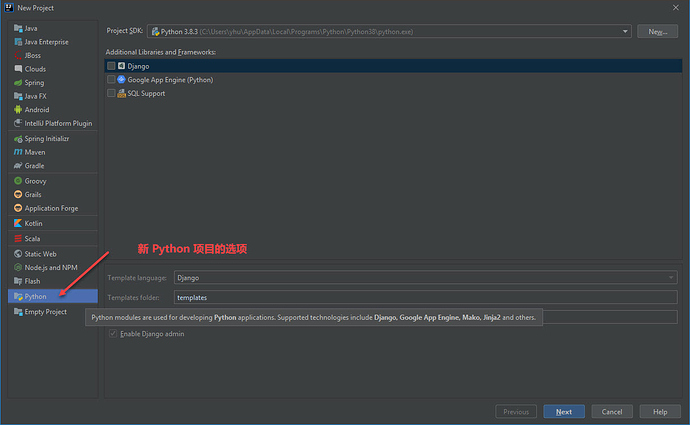The width and height of the screenshot is (690, 425).
Task: Tick the SQL Support checkbox
Action: pos(111,93)
